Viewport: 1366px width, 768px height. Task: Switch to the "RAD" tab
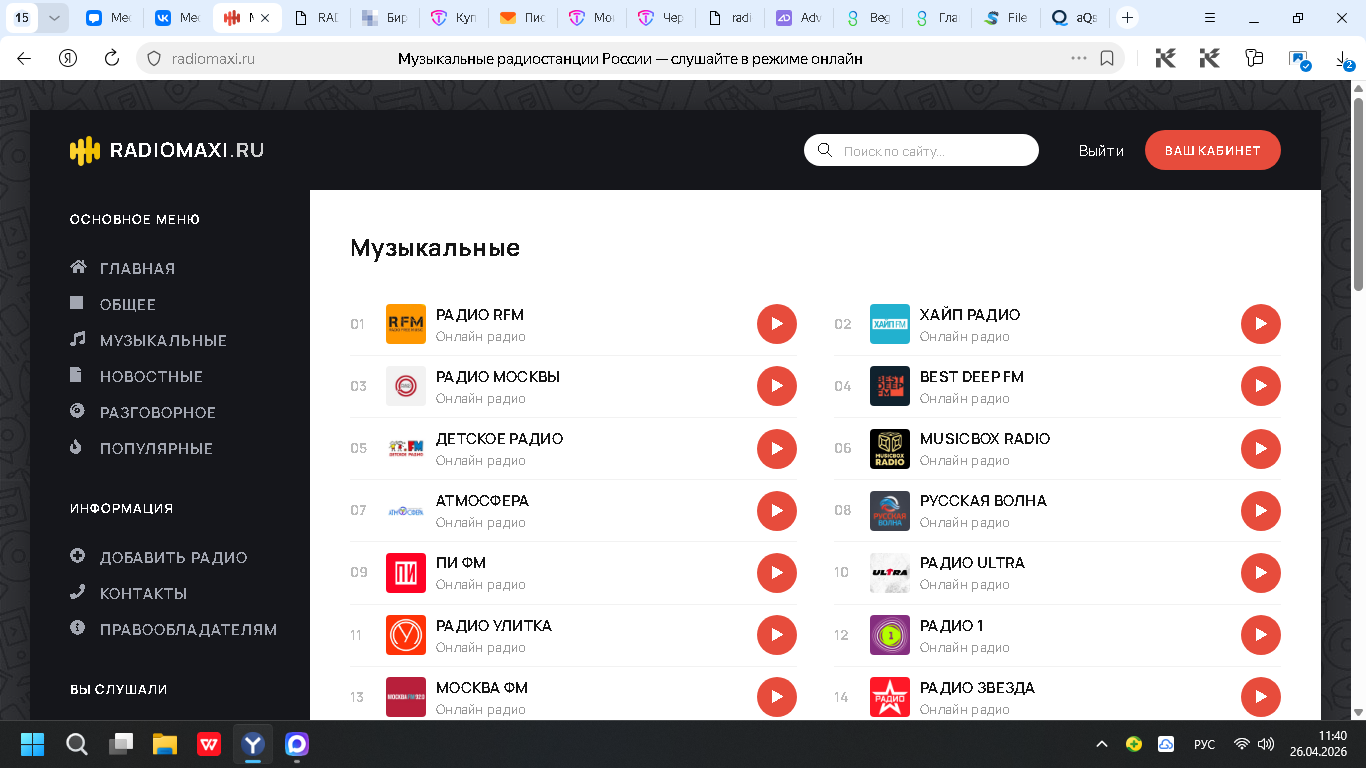[318, 18]
